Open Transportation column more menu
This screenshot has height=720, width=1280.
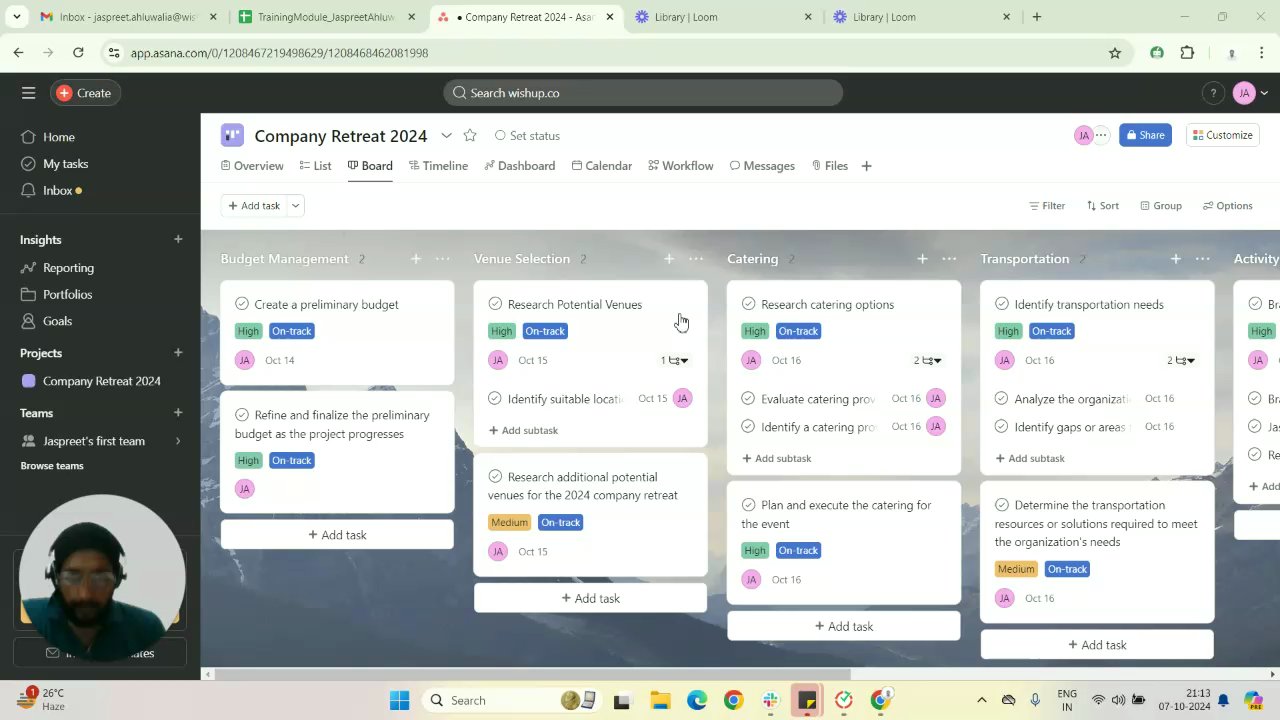coord(1202,259)
